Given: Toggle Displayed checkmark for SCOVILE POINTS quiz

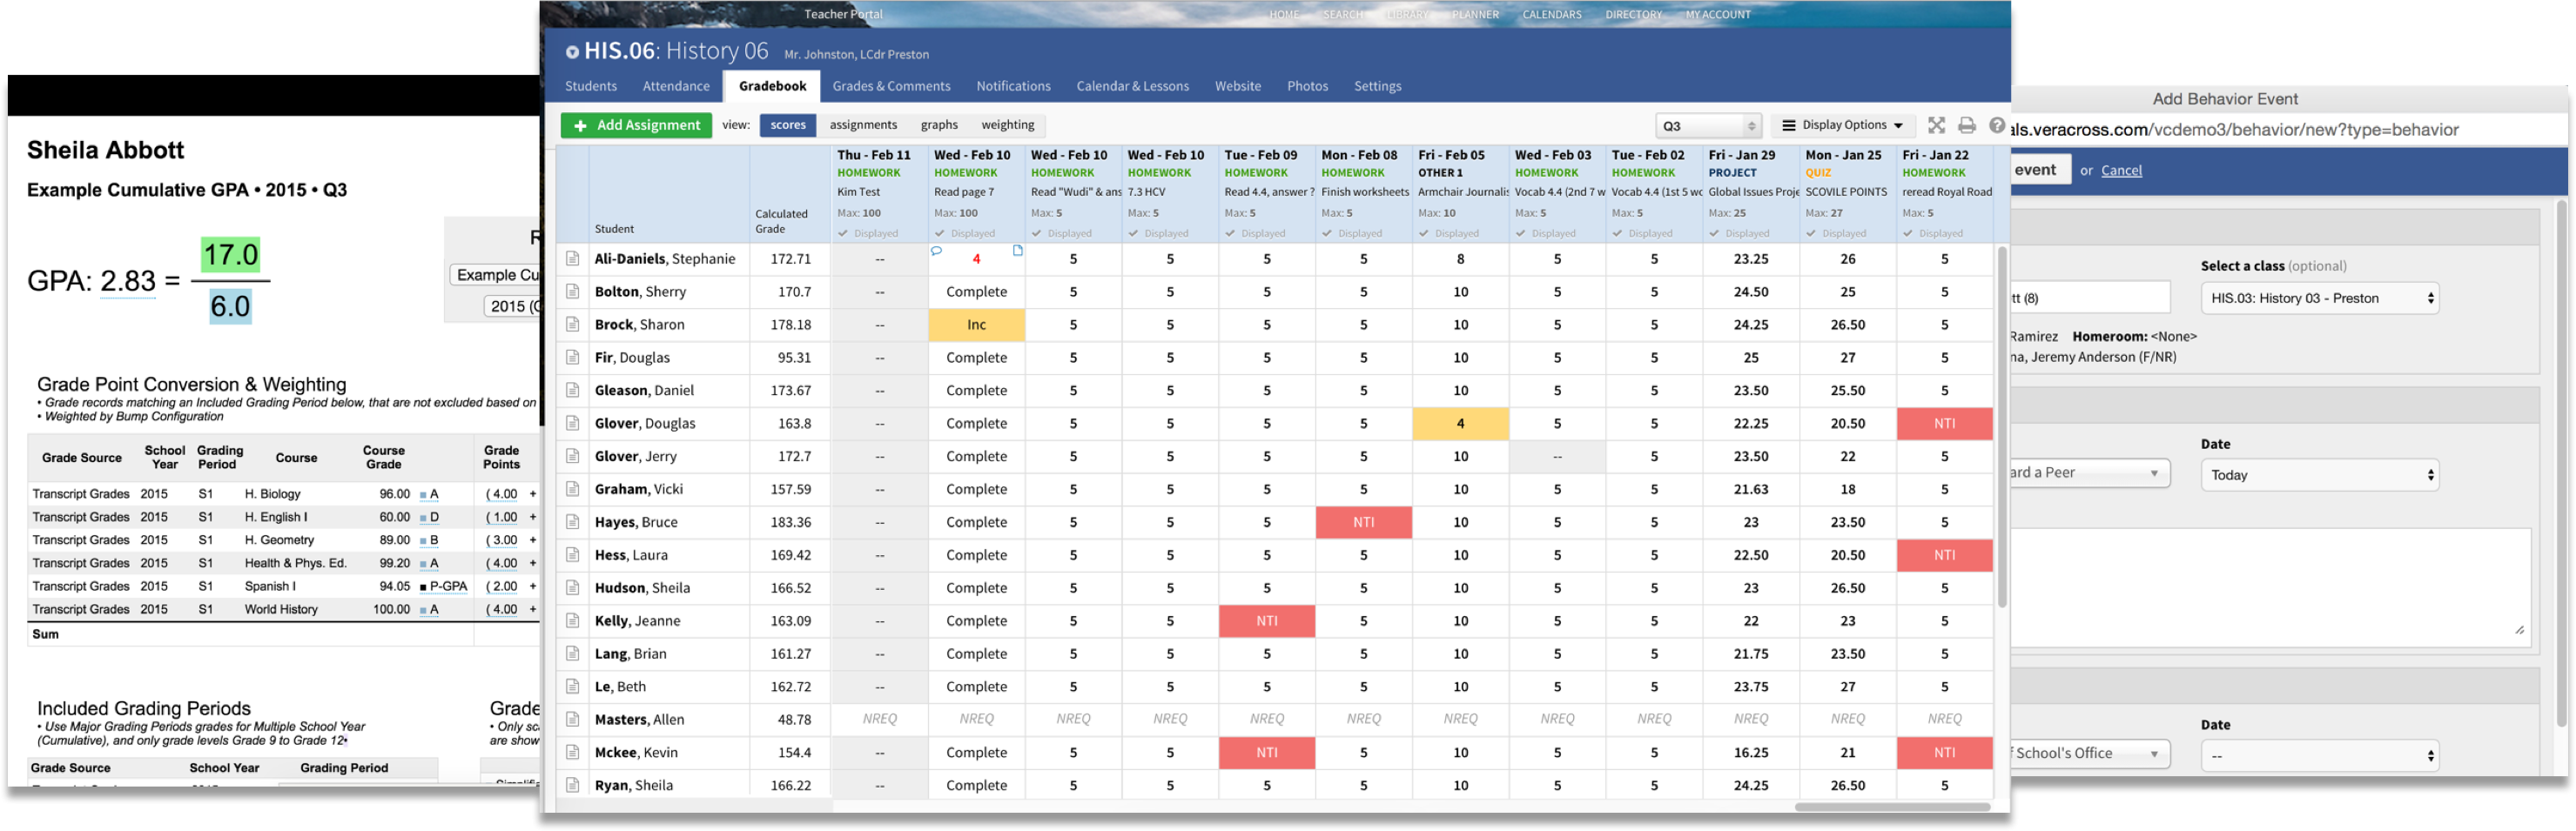Looking at the screenshot, I should coord(1836,234).
